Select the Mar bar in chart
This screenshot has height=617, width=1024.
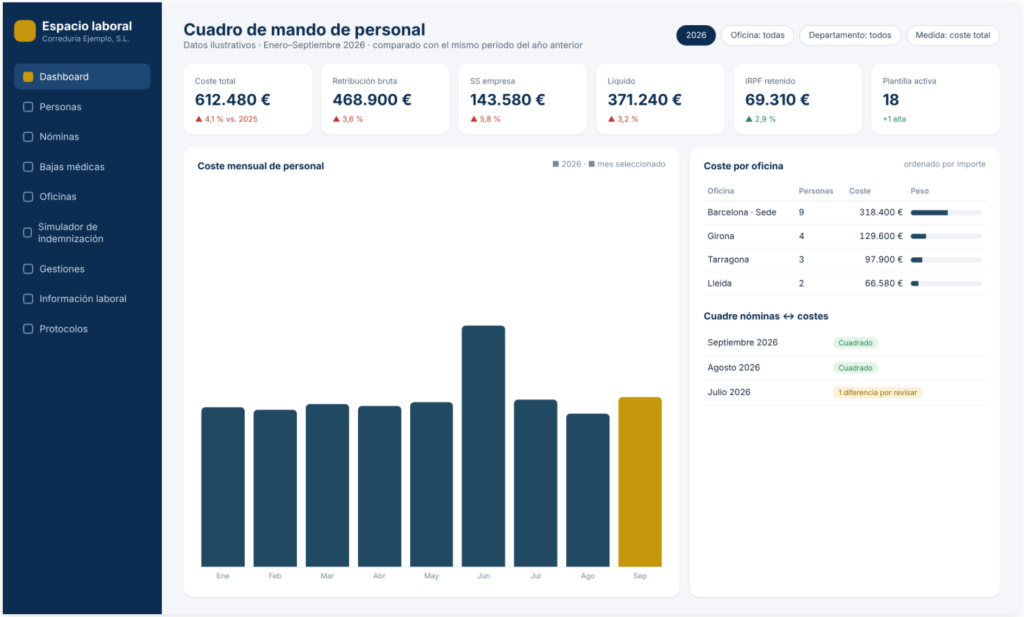(327, 485)
